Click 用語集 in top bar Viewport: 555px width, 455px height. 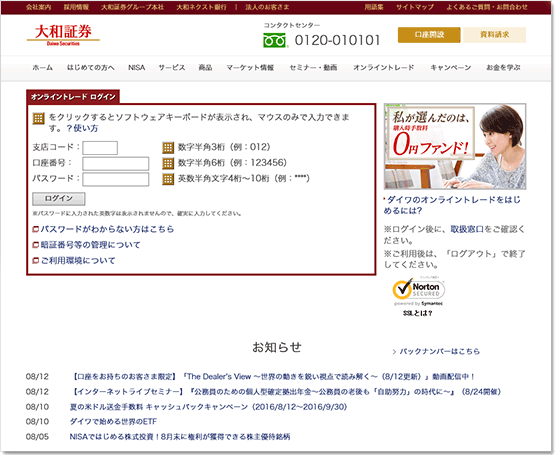[374, 7]
